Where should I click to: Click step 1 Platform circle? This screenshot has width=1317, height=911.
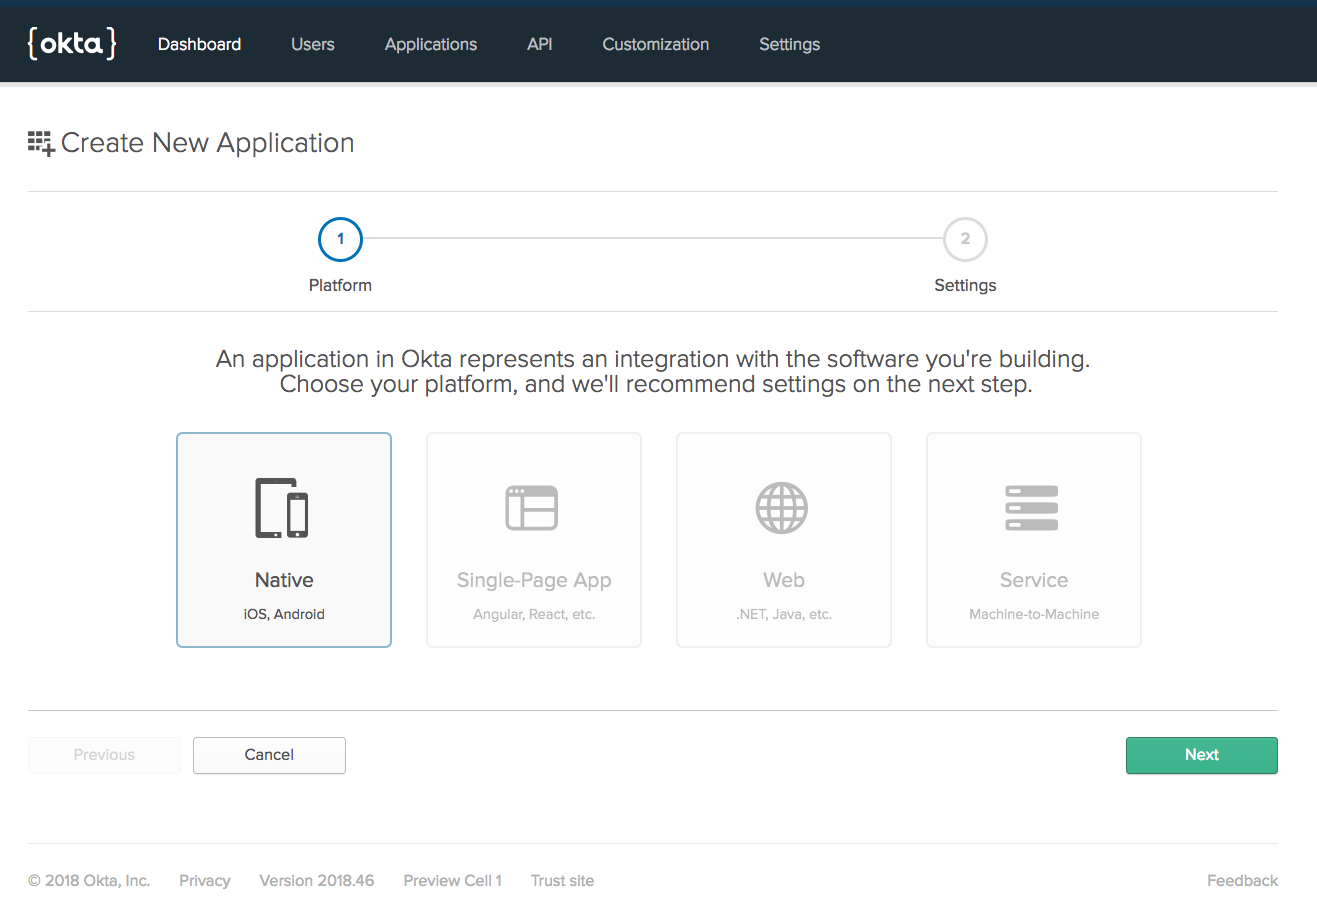point(340,239)
